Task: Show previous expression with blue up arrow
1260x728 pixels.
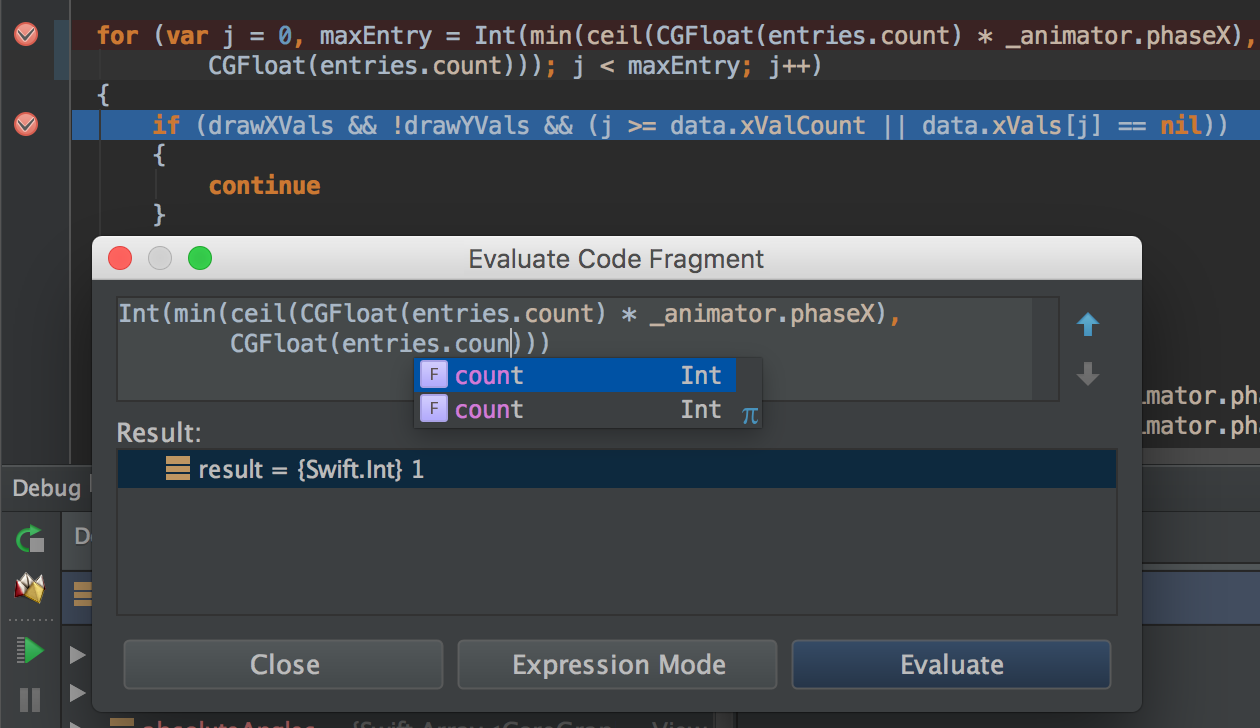Action: tap(1088, 325)
